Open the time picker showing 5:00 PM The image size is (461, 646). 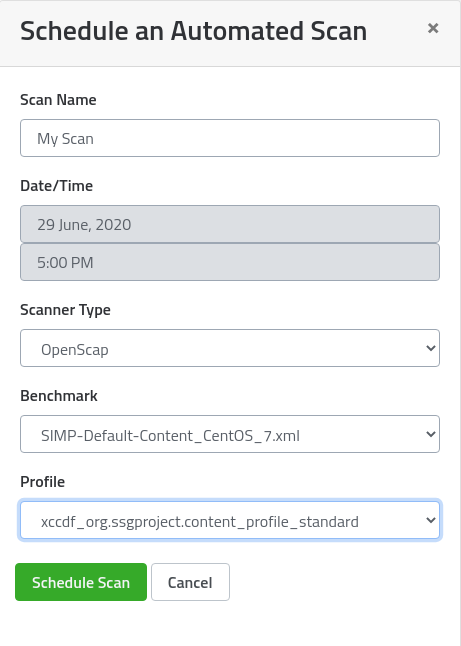(x=230, y=262)
